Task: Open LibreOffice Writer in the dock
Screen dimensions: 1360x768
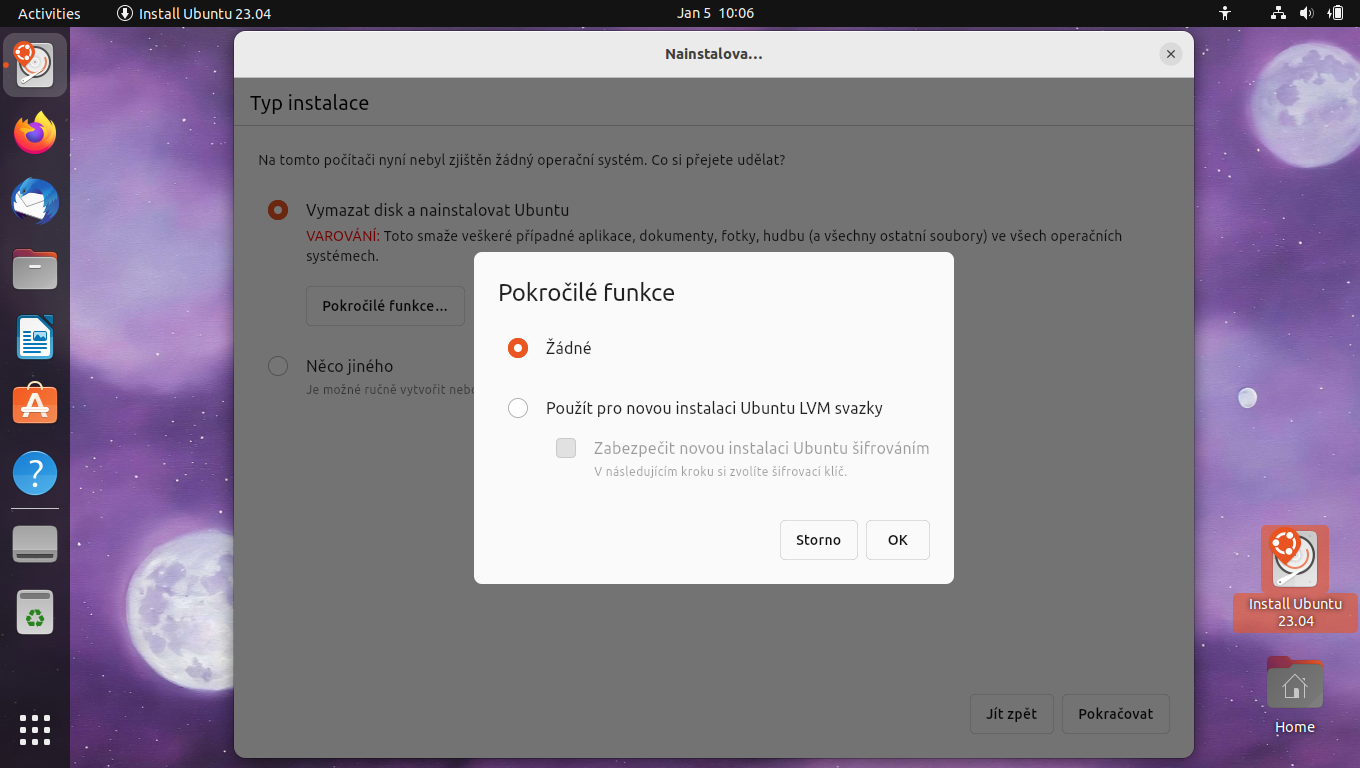Action: pos(34,337)
